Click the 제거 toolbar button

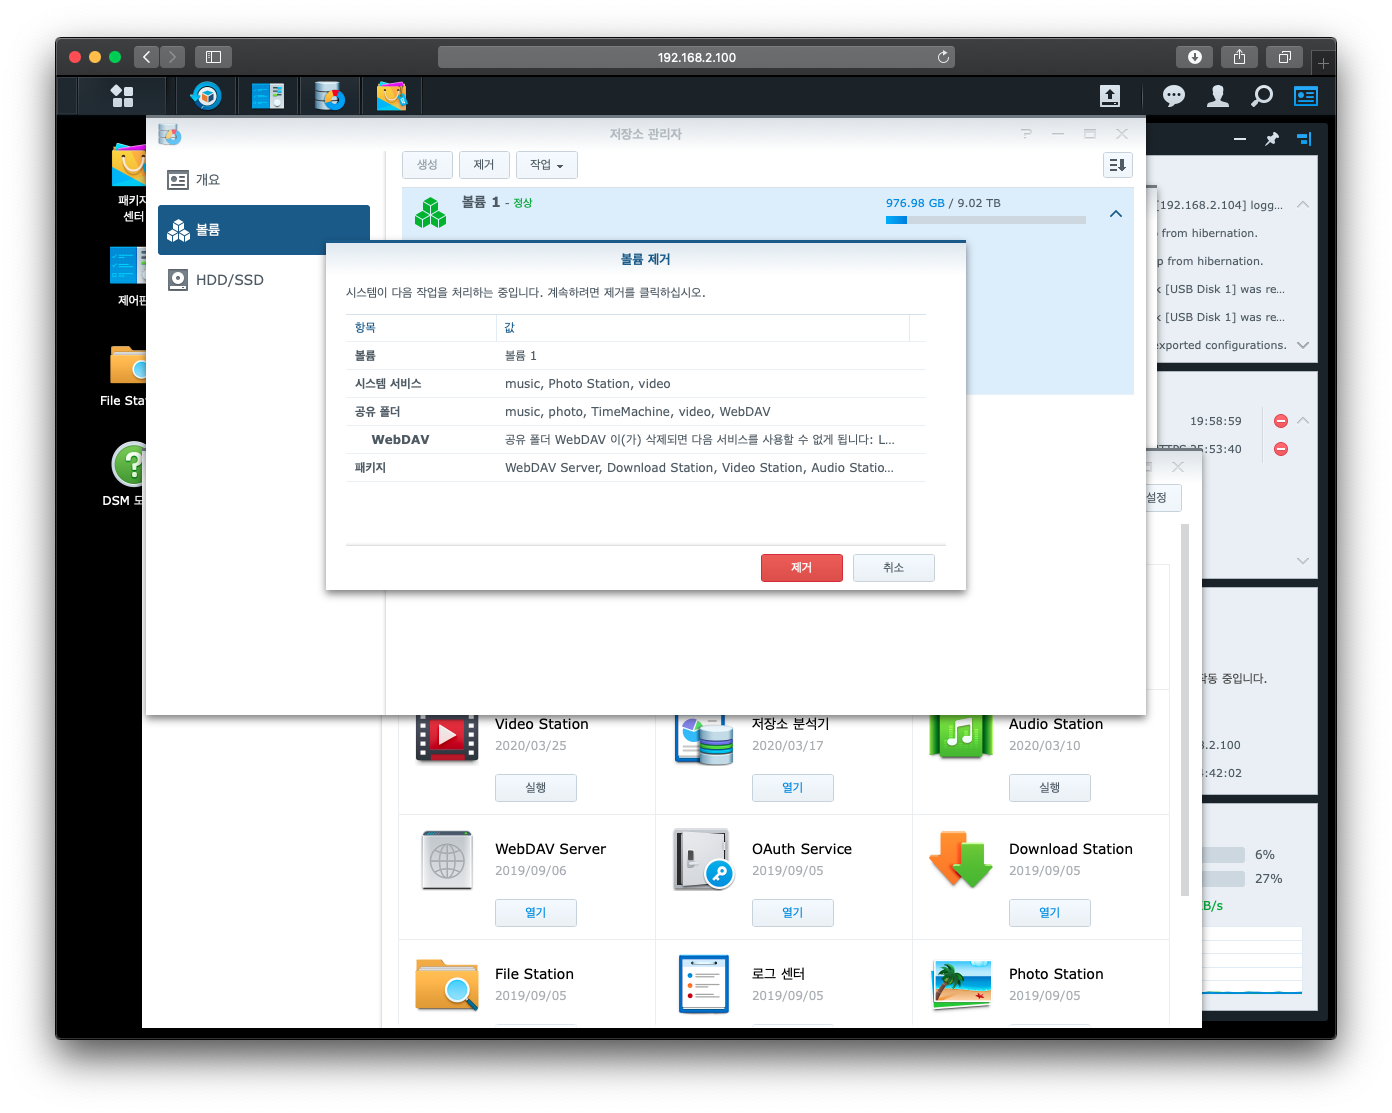pos(484,165)
